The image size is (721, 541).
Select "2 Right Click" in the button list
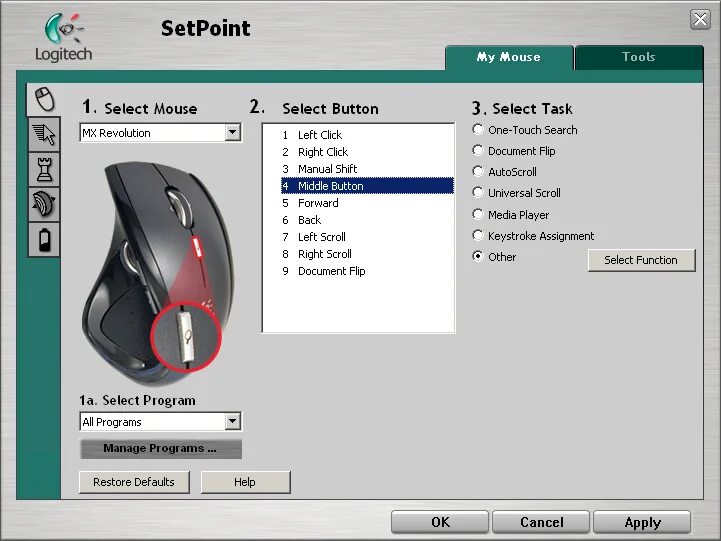pyautogui.click(x=367, y=152)
